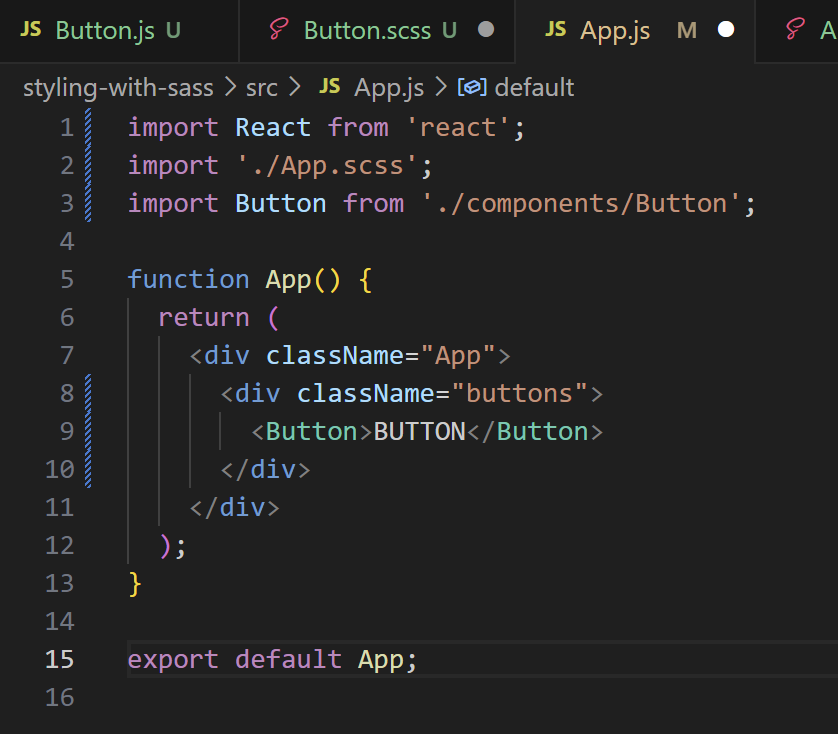Click the chevron after App.js breadcrumb

pos(441,87)
